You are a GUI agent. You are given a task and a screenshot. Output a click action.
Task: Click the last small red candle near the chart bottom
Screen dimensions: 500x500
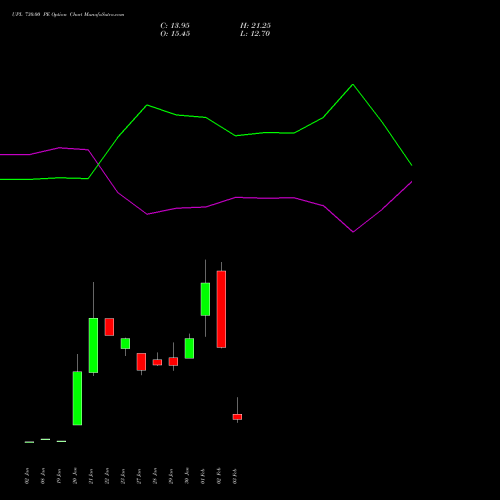point(237,417)
